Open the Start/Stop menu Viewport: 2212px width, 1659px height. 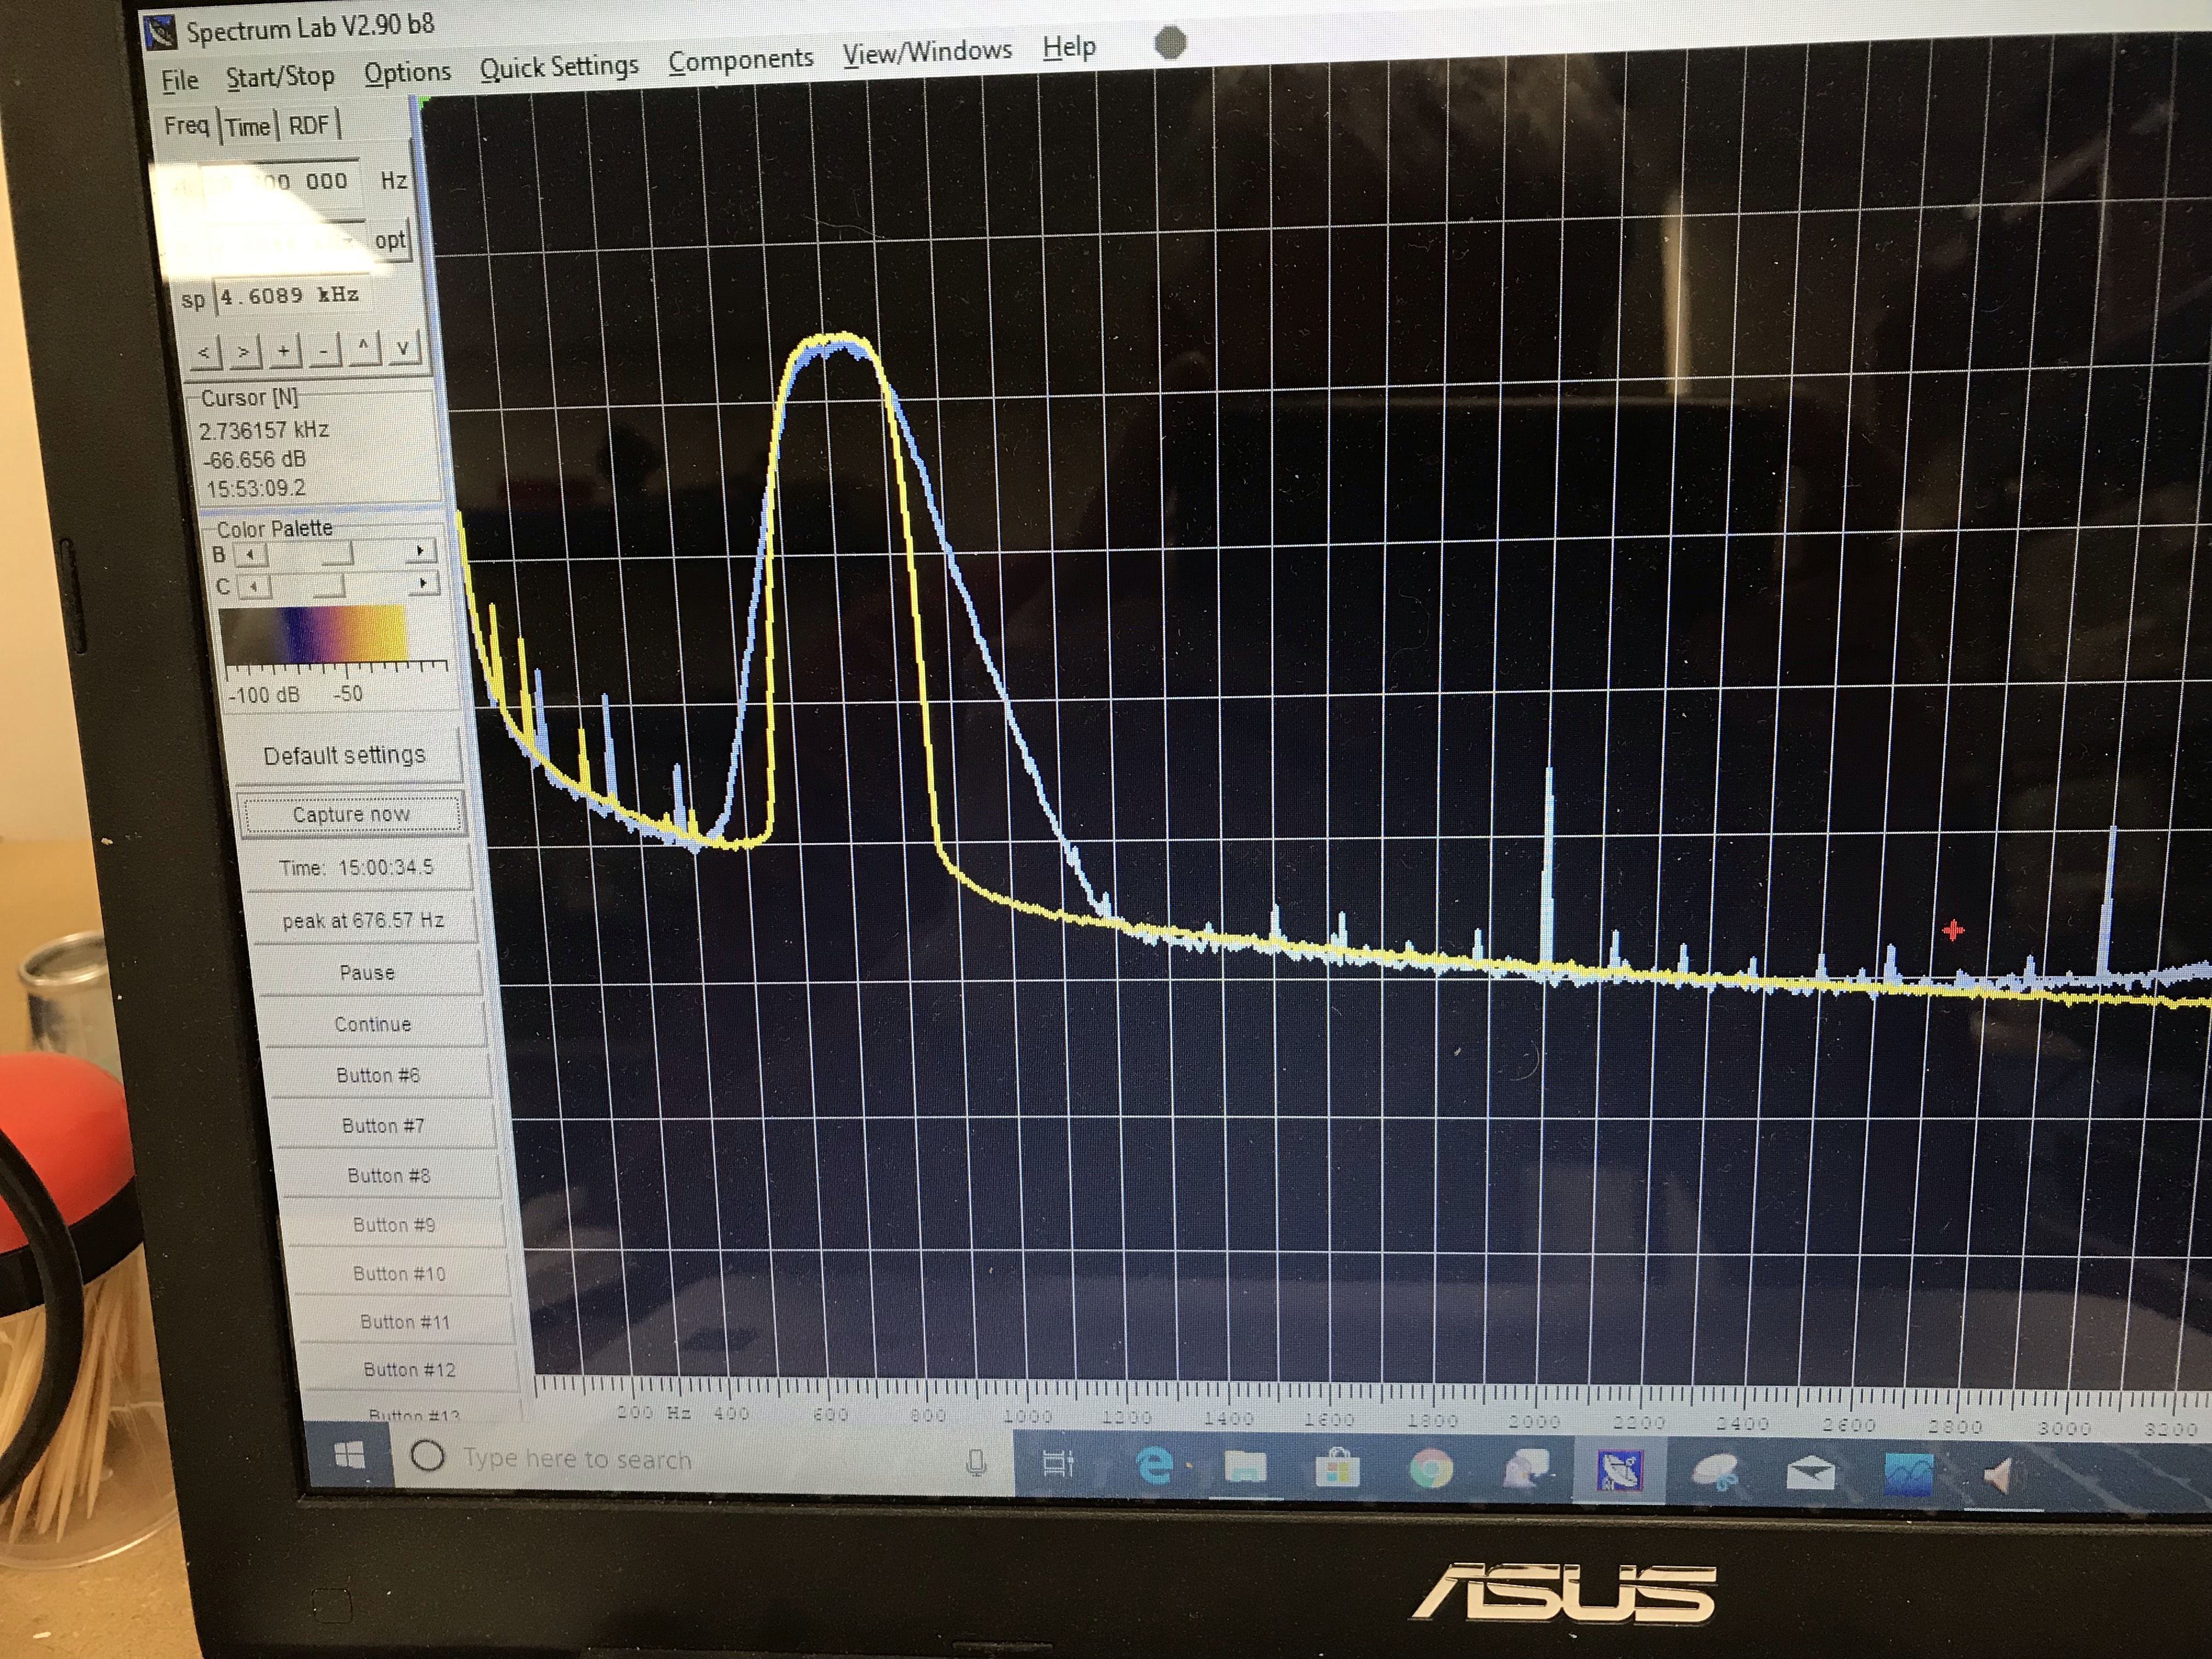click(280, 77)
